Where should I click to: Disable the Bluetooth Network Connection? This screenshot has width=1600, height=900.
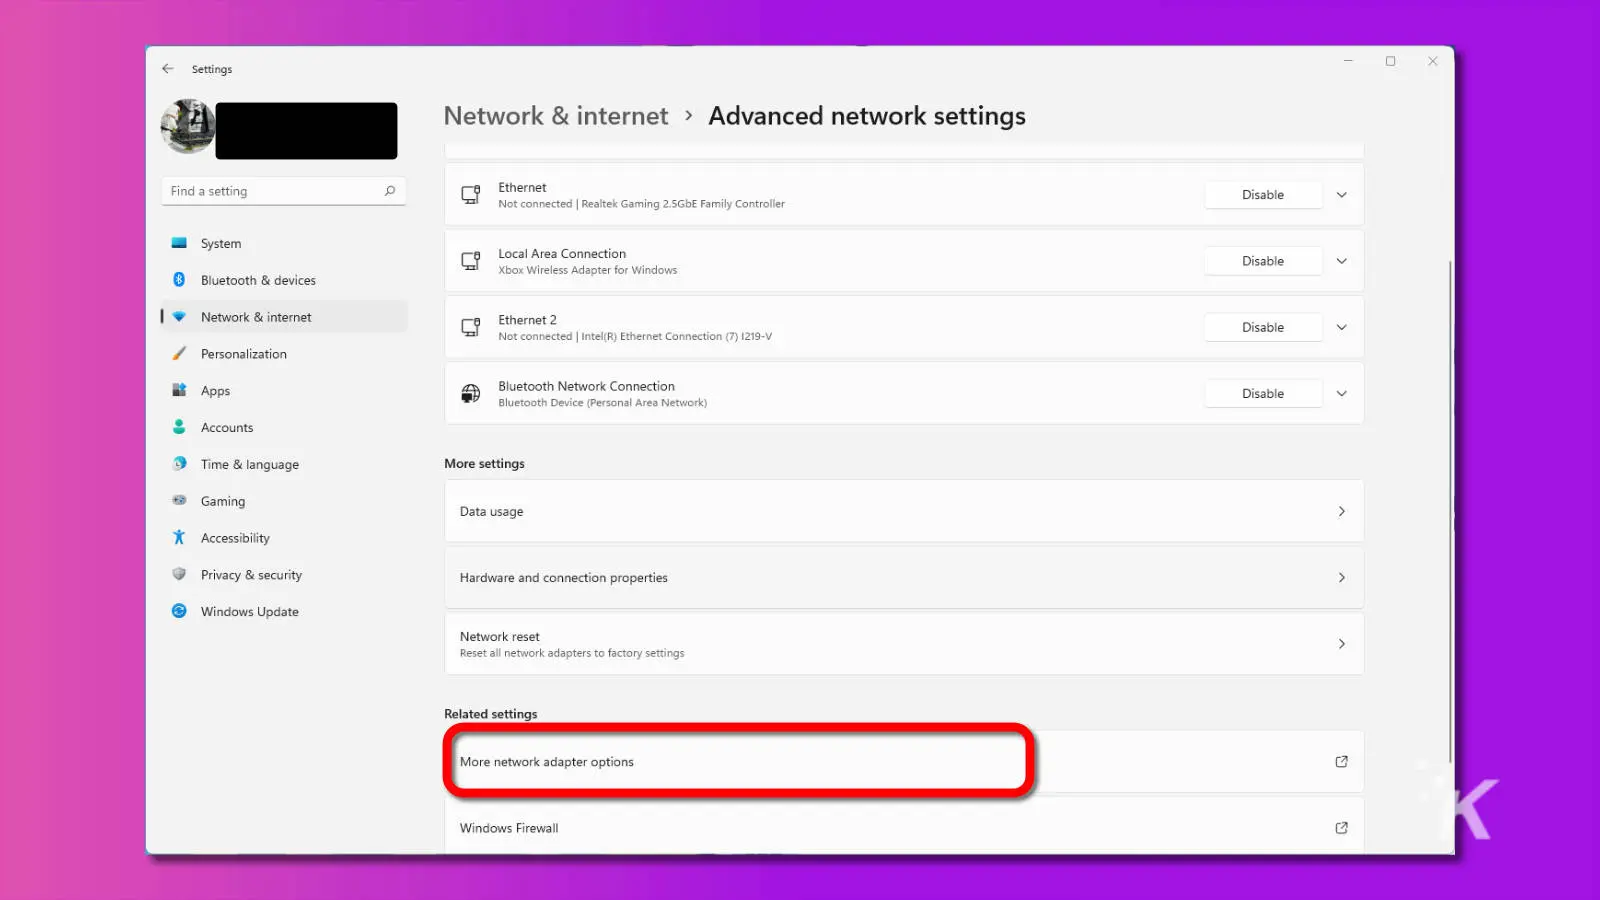click(1263, 394)
